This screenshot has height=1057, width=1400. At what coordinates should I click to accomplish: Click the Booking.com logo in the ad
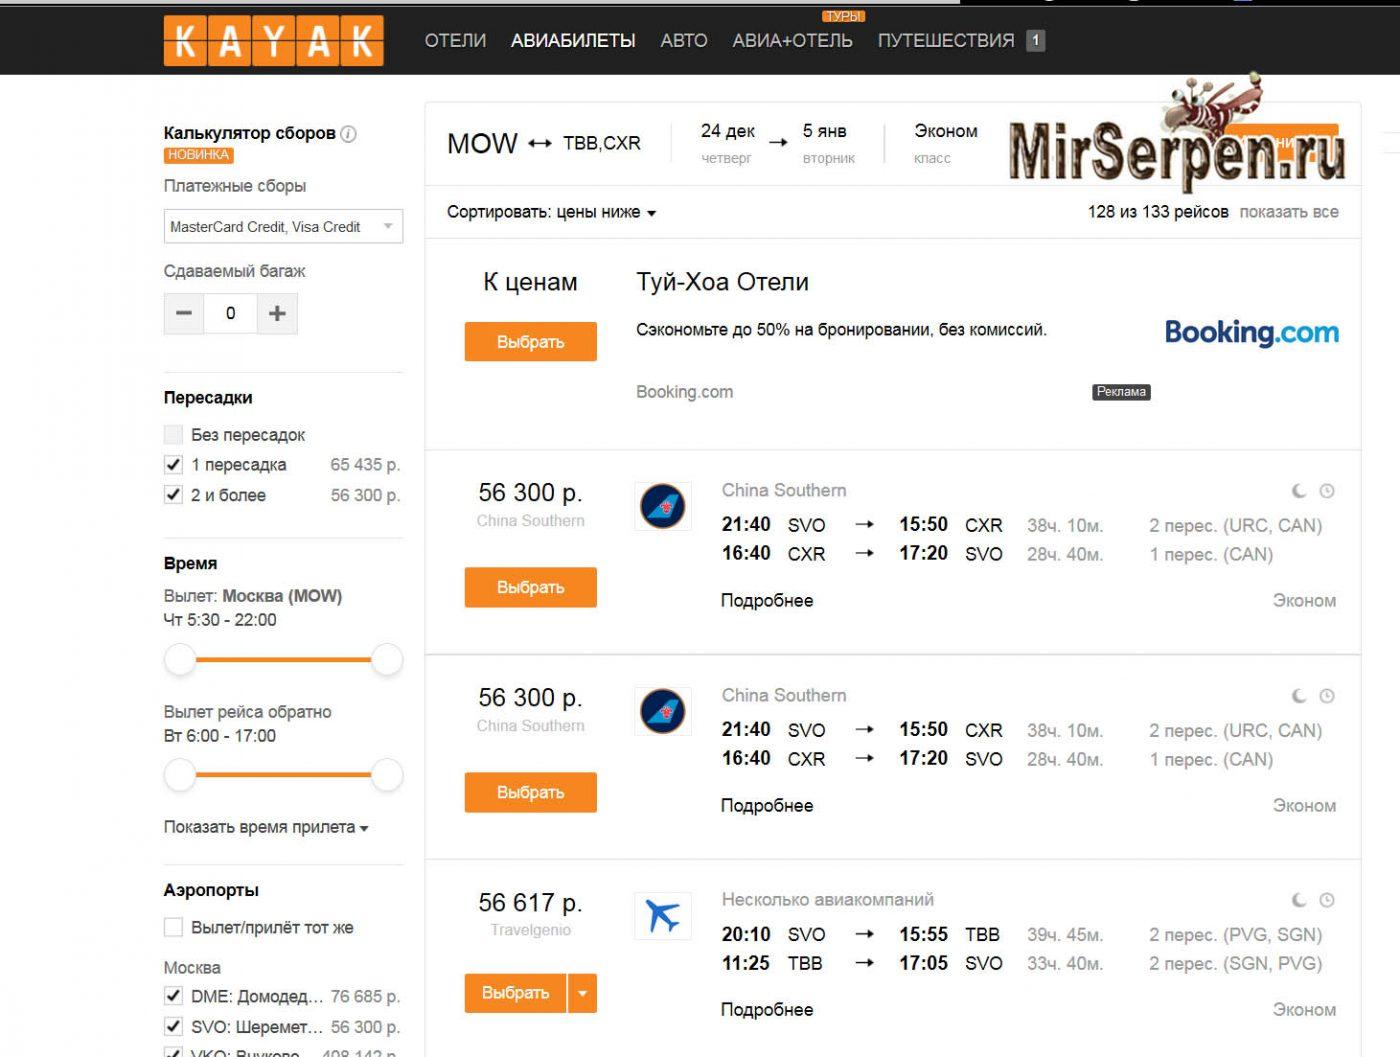[x=1251, y=332]
